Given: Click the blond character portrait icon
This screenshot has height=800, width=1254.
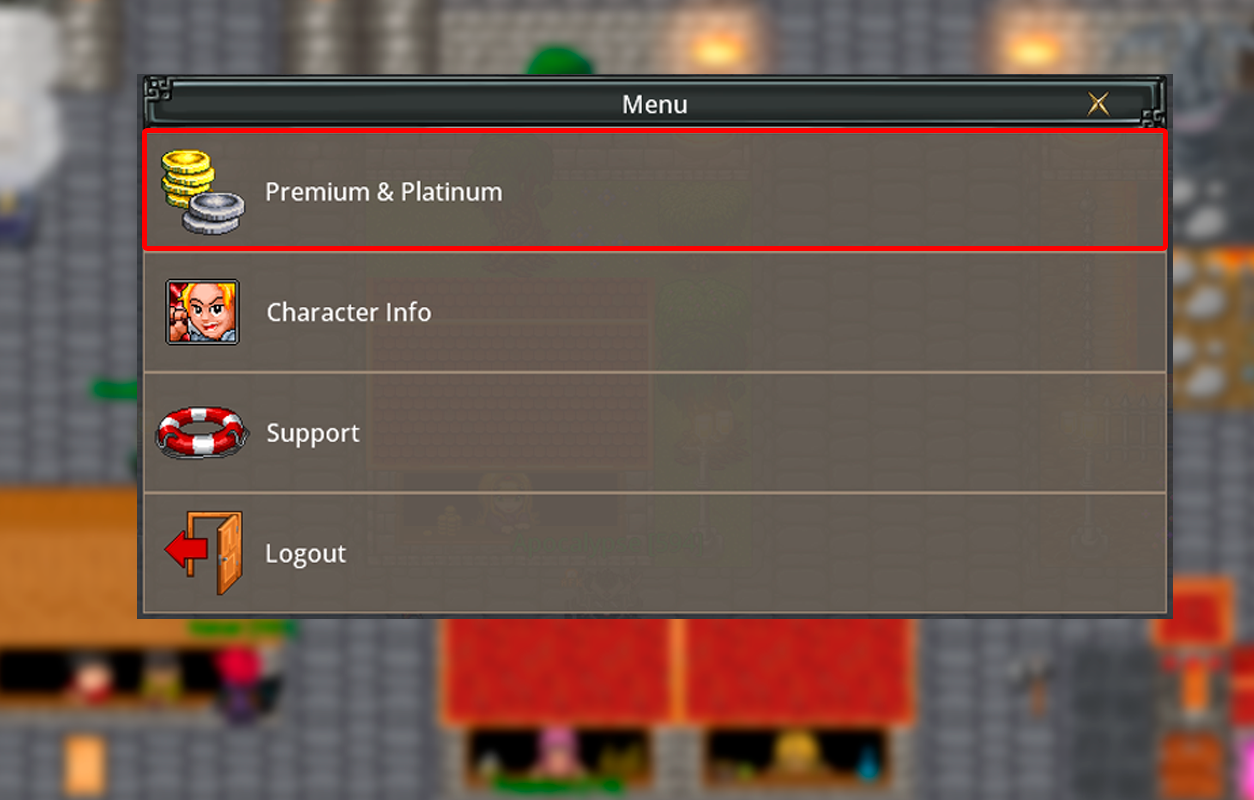Looking at the screenshot, I should point(202,312).
